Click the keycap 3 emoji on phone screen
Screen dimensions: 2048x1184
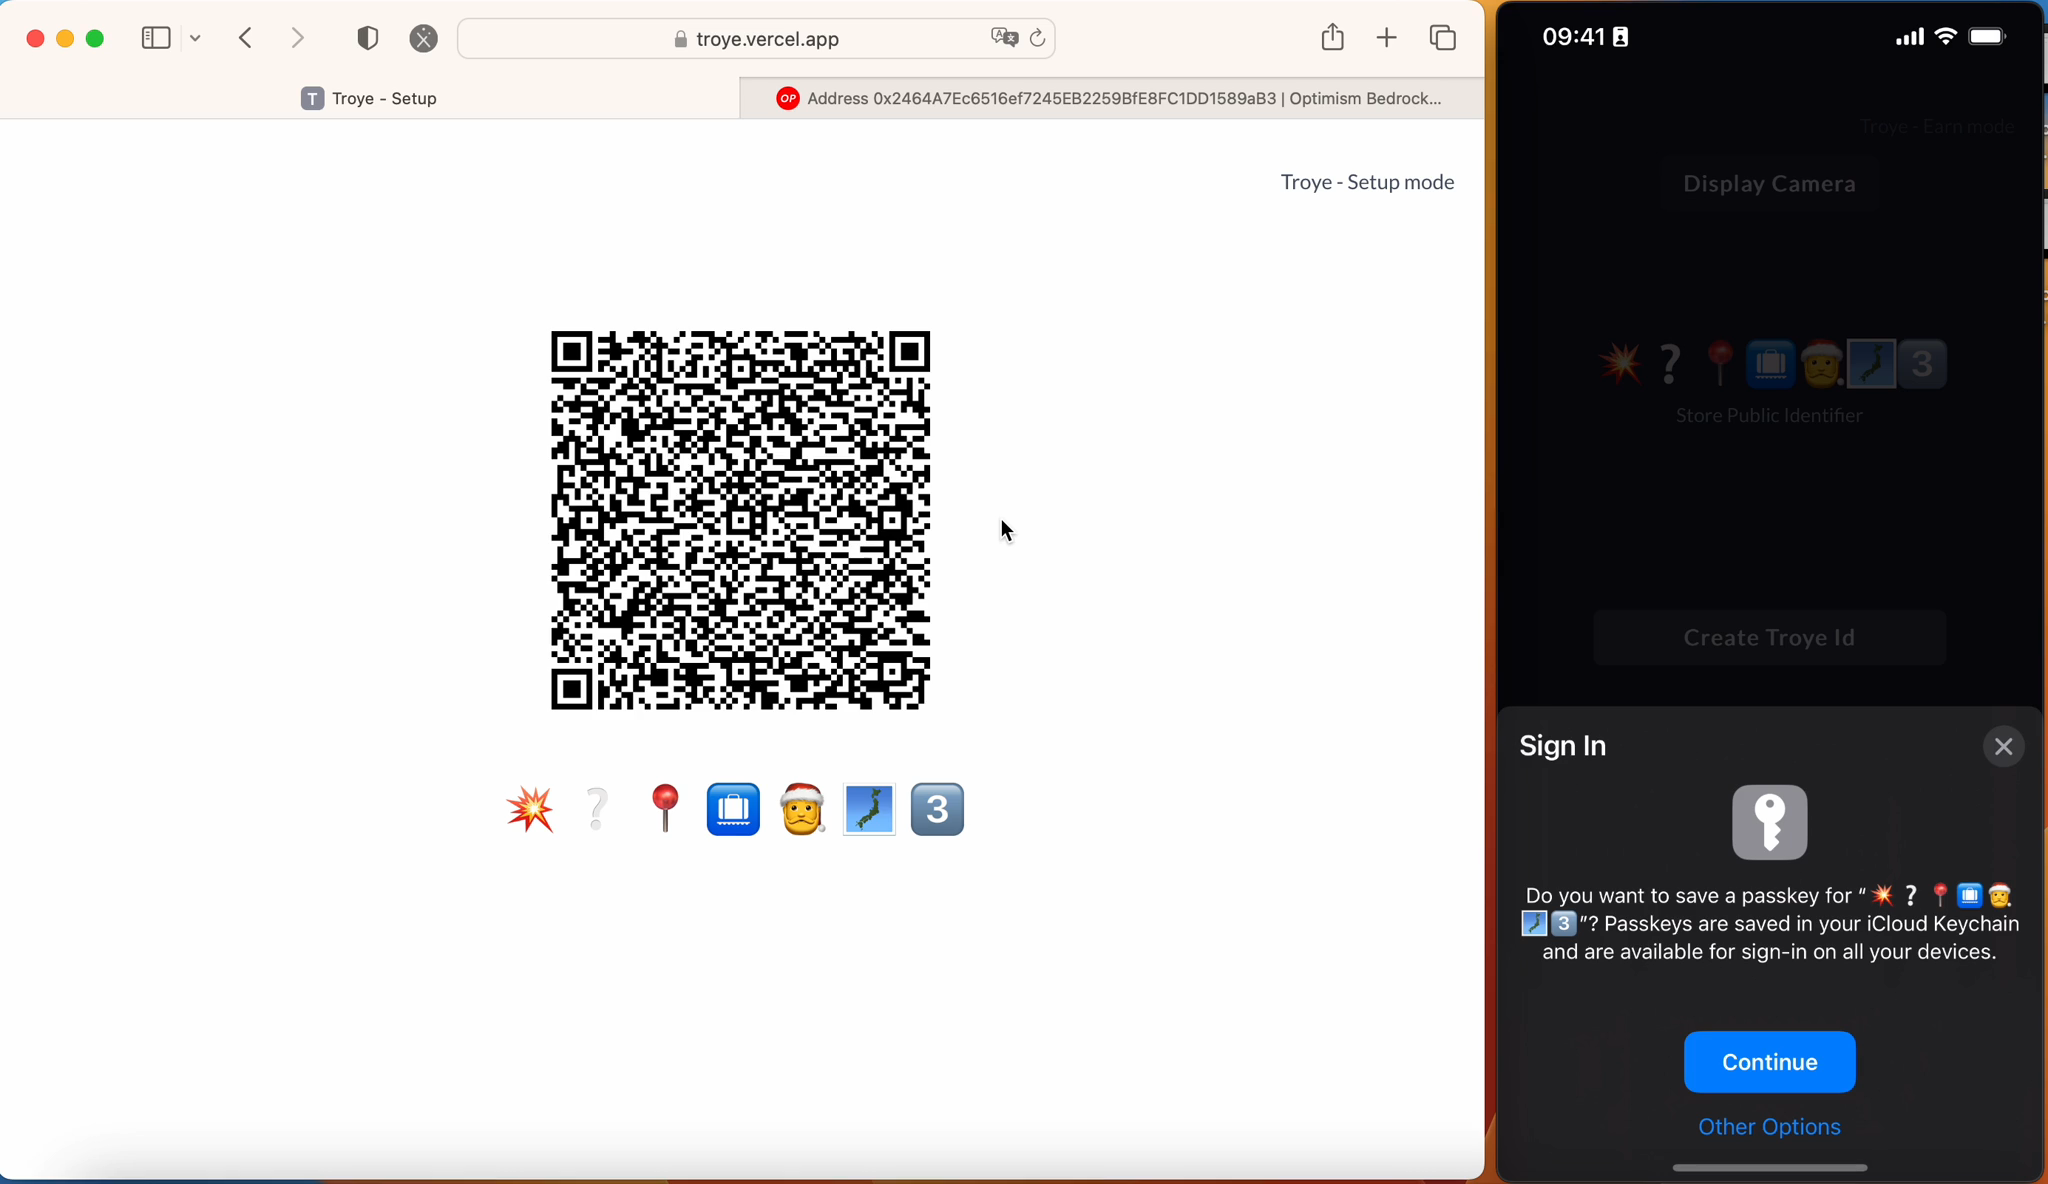(x=1922, y=364)
